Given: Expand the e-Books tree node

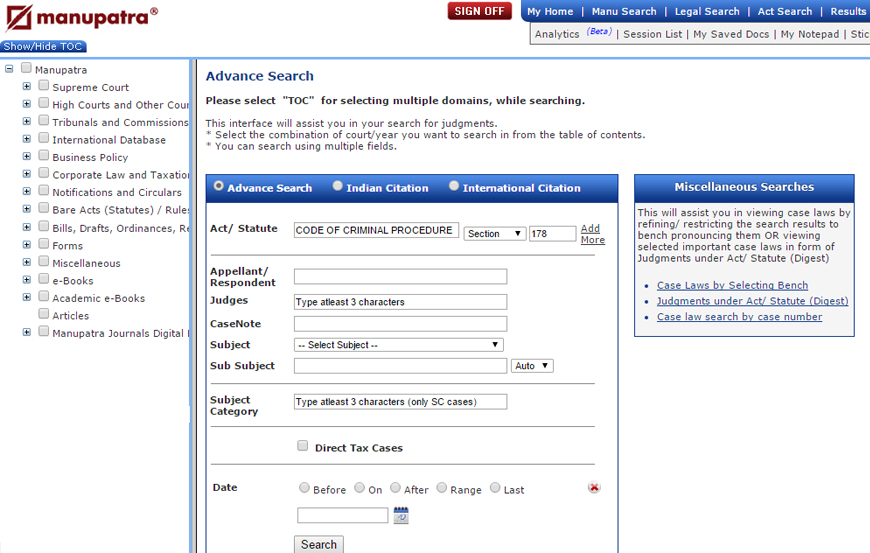Looking at the screenshot, I should (27, 280).
